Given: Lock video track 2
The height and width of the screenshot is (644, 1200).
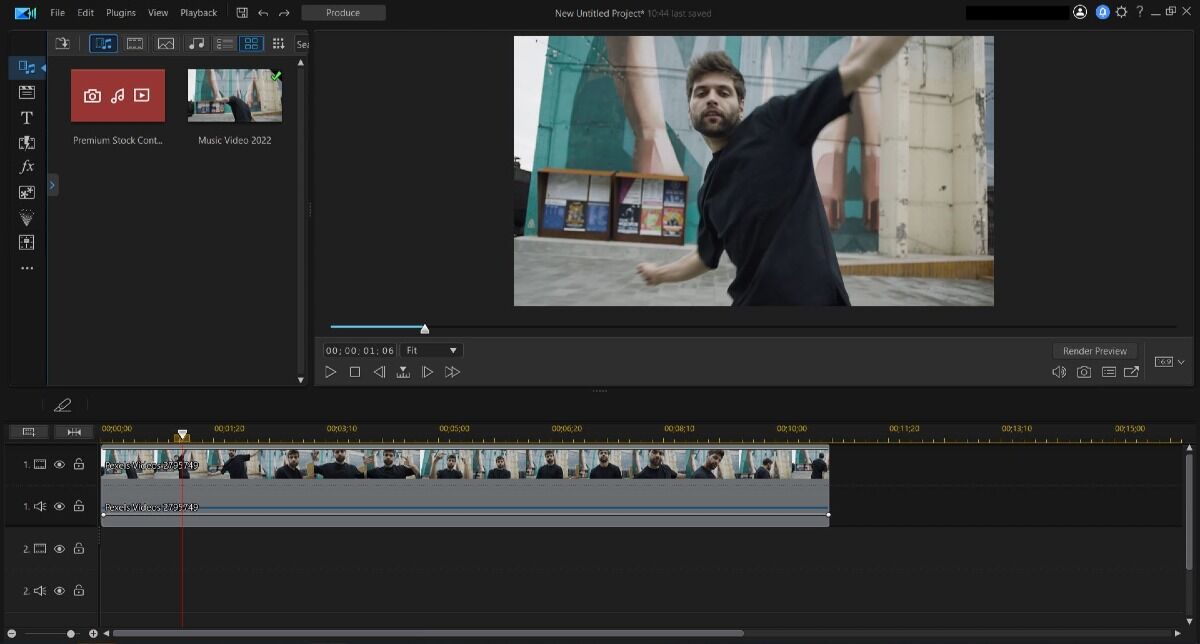Looking at the screenshot, I should click(79, 548).
